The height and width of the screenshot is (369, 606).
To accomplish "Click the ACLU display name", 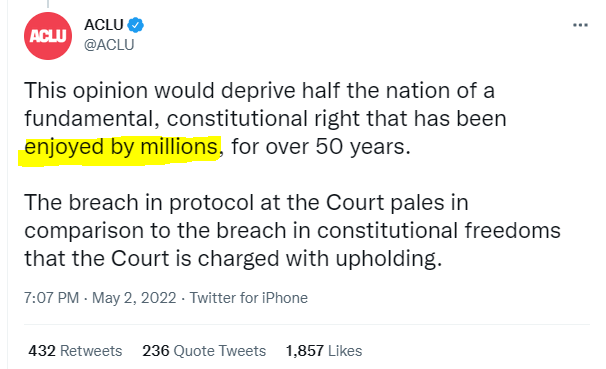I will [104, 25].
